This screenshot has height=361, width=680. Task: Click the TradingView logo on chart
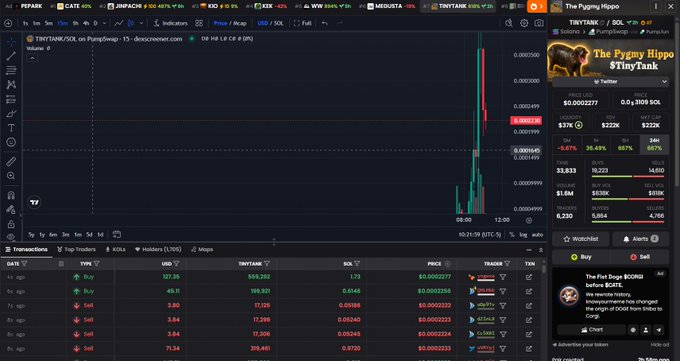click(34, 202)
